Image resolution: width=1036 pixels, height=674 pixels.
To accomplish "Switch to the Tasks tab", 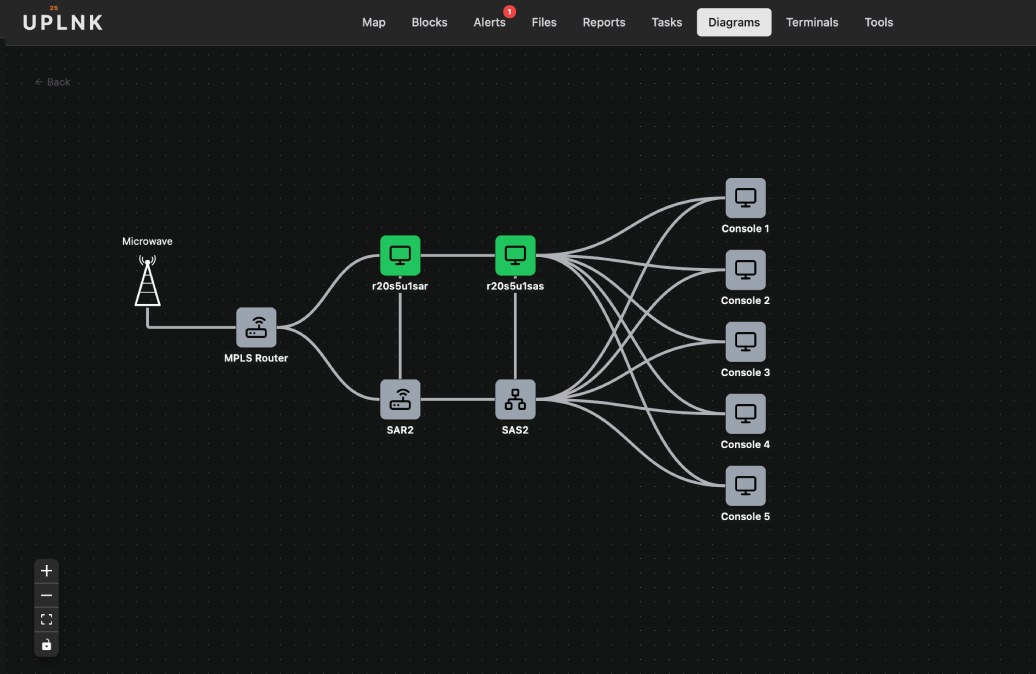I will click(x=667, y=22).
